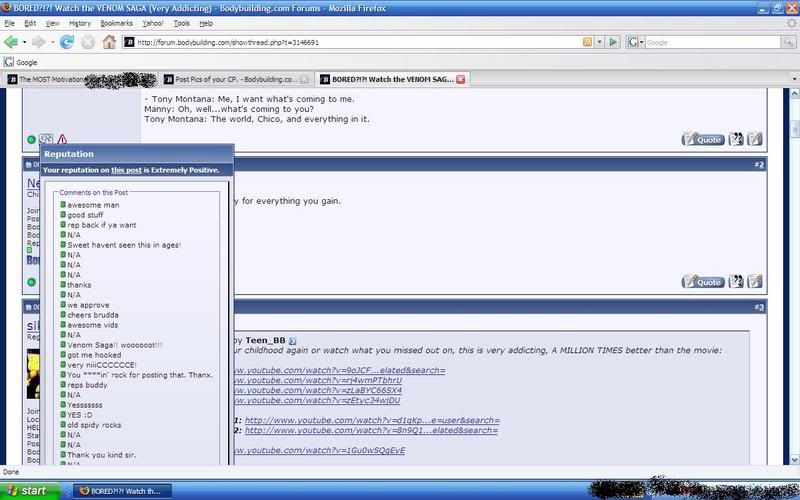The width and height of the screenshot is (800, 500).
Task: Click the online status dot under first post
Action: coord(31,139)
